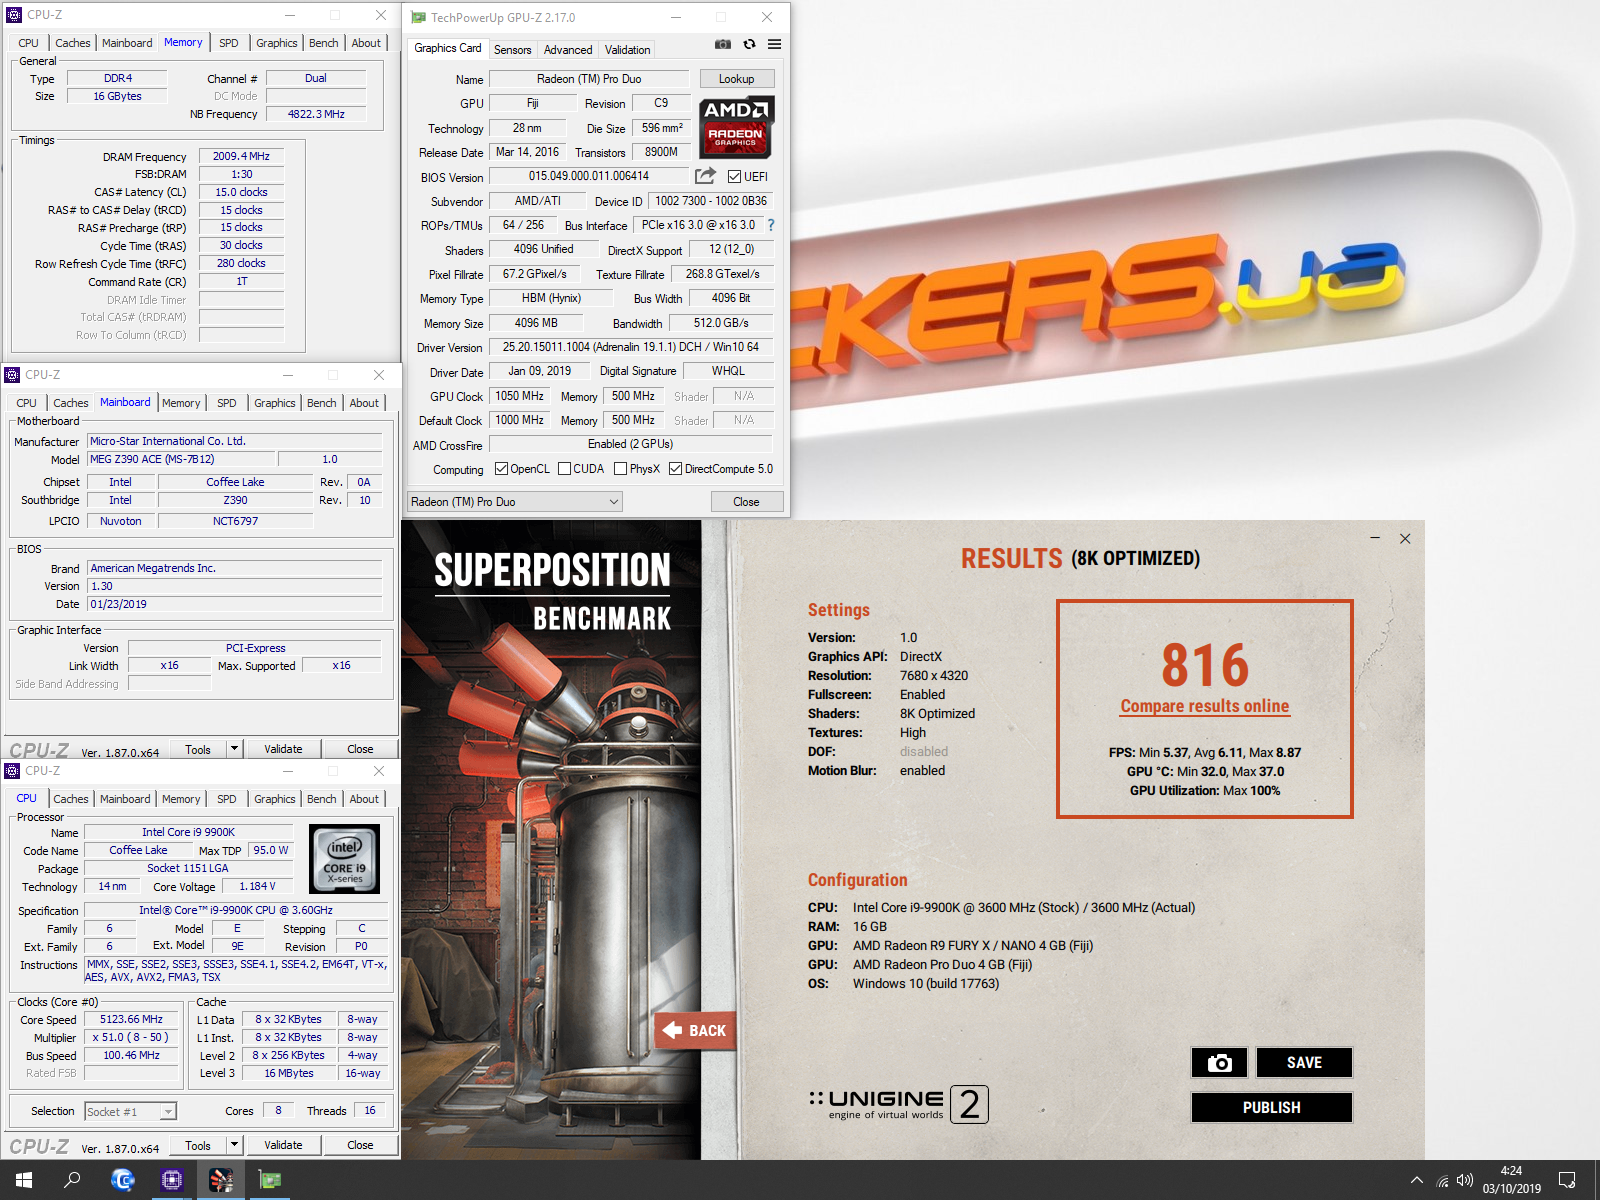Screen dimensions: 1600x1200
Task: Open About tab in CPU window
Action: click(x=364, y=799)
